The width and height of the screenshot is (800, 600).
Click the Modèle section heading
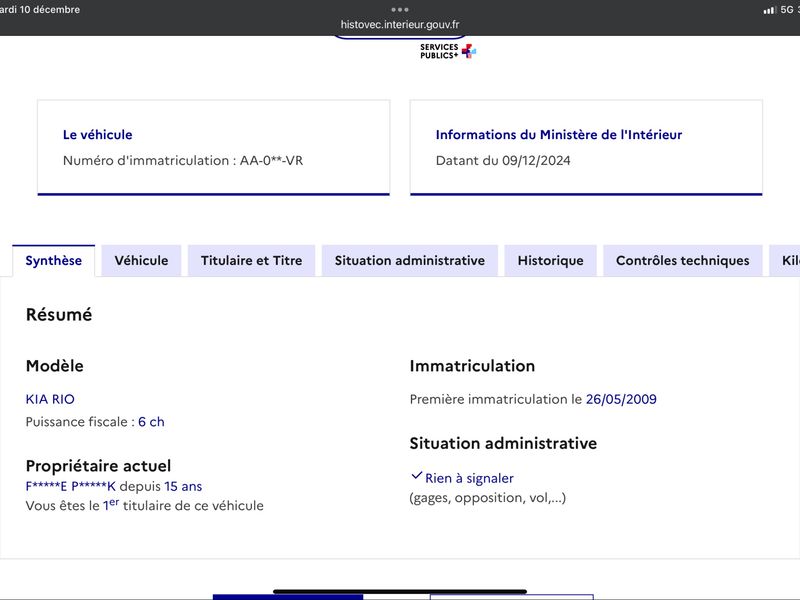pyautogui.click(x=55, y=366)
